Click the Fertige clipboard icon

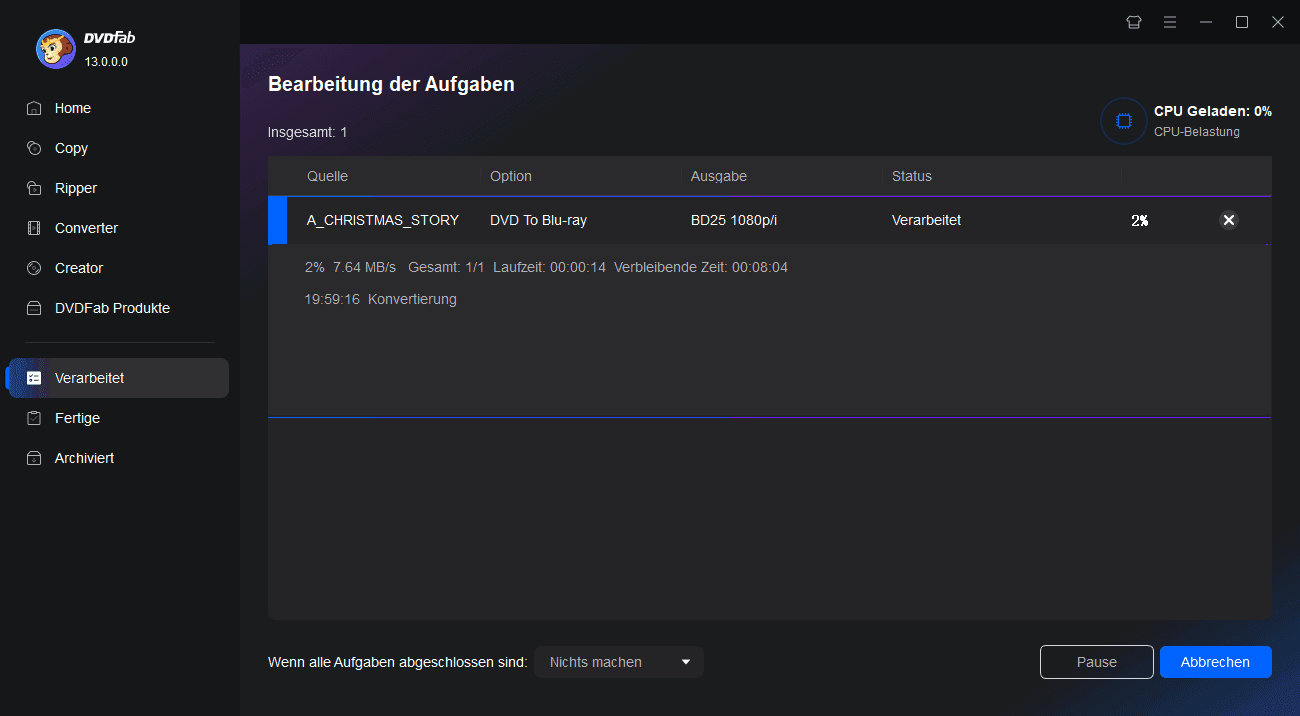[34, 418]
